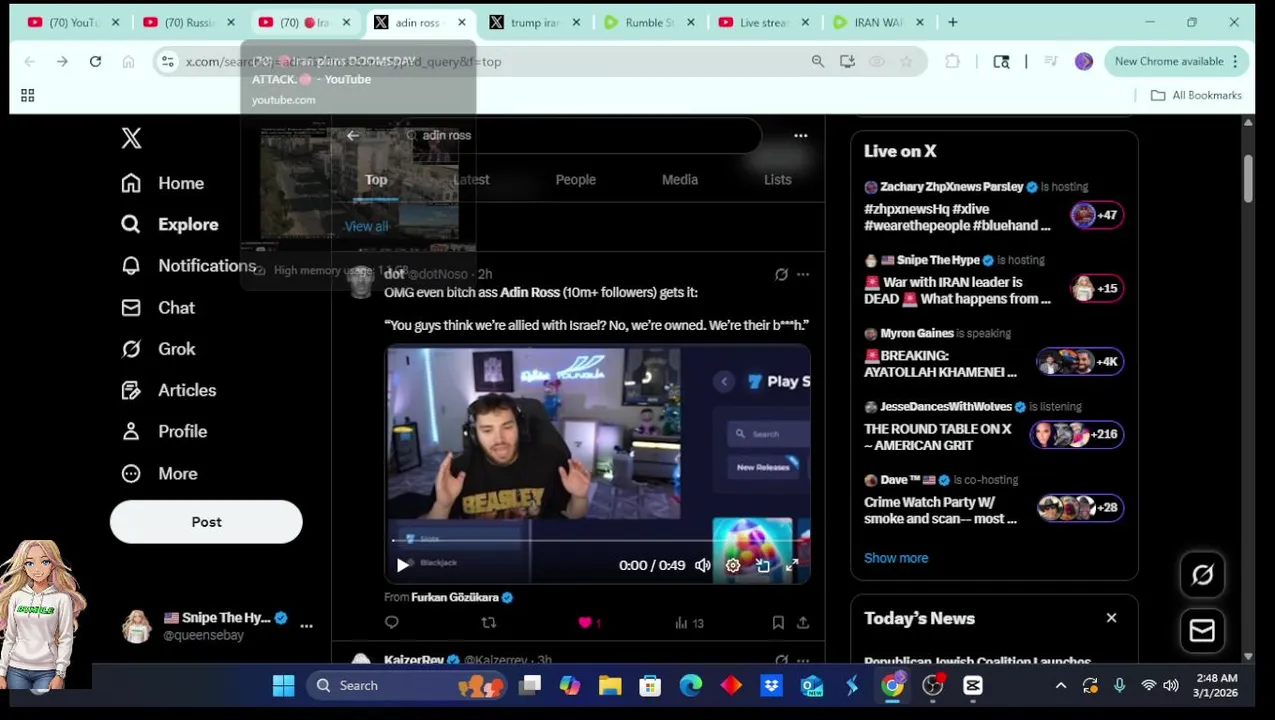This screenshot has width=1275, height=720.
Task: Open video settings gear
Action: 733,565
